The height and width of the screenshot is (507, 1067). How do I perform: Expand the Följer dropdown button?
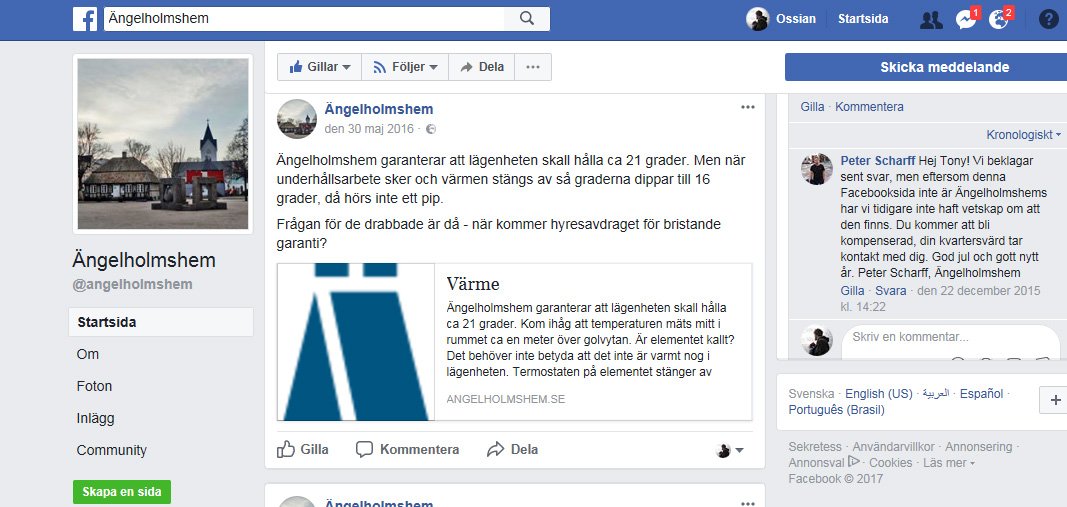coord(405,67)
